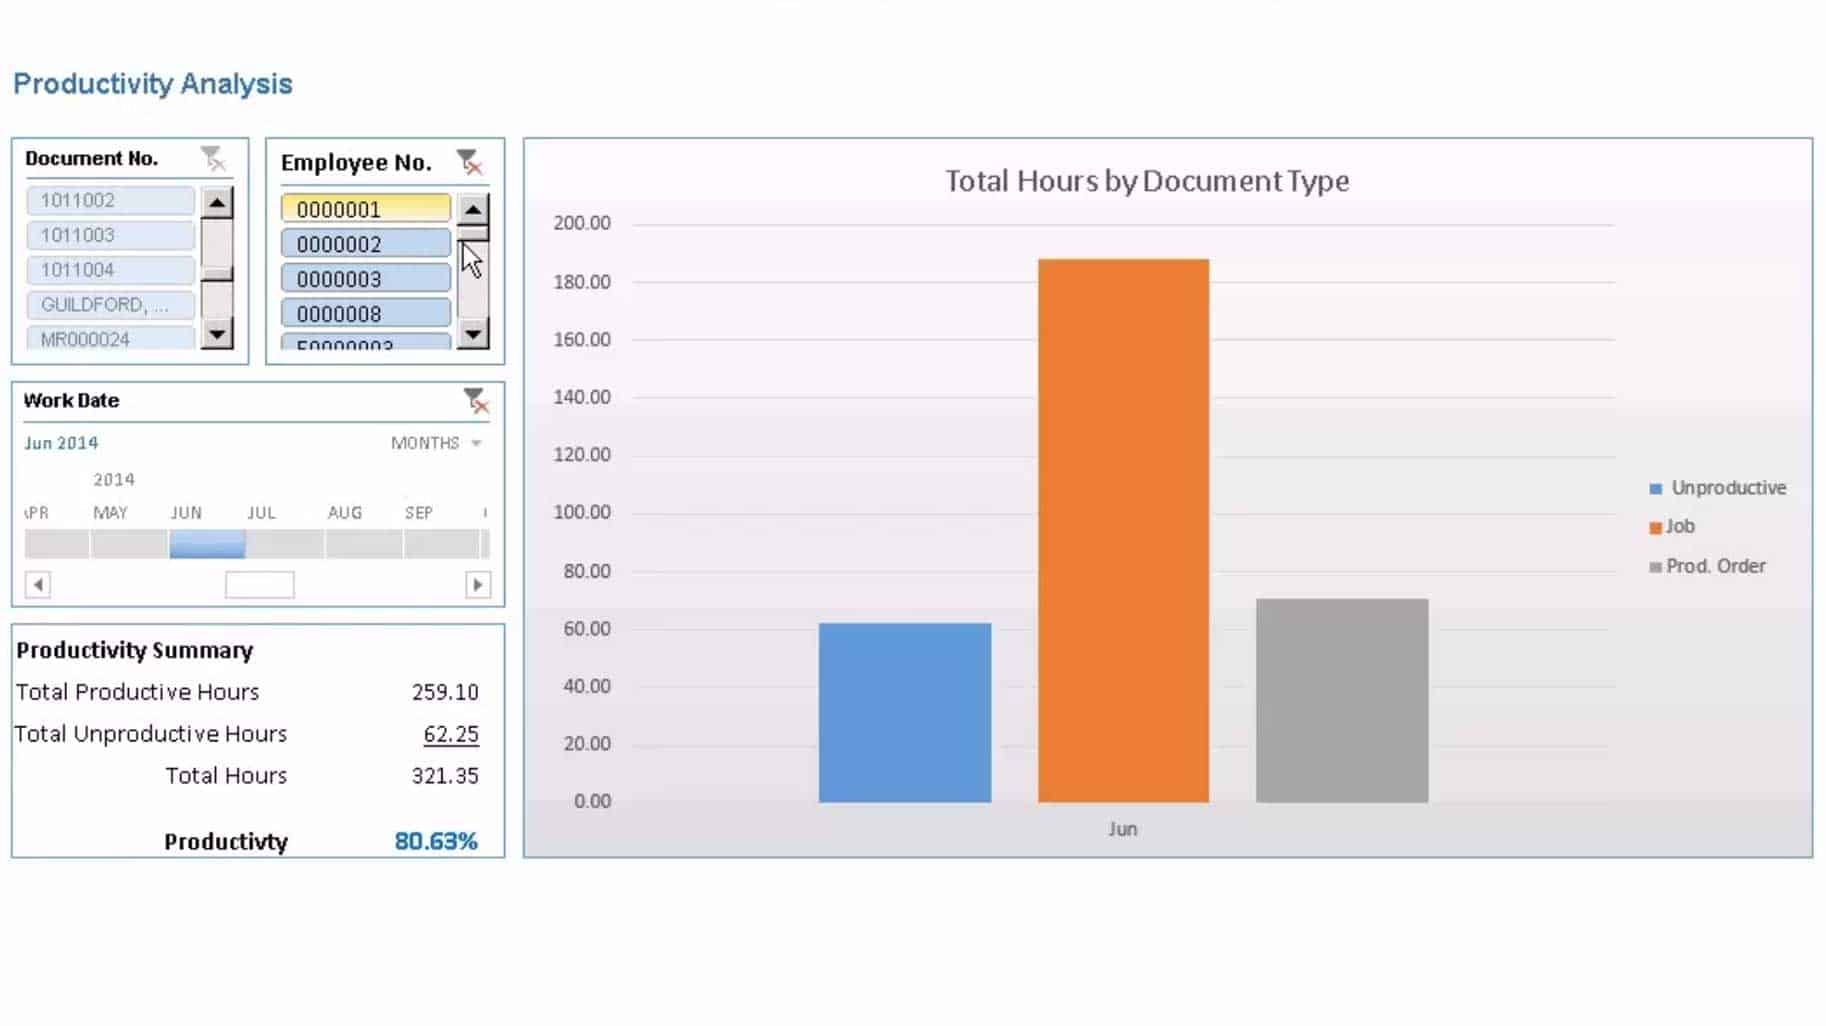This screenshot has height=1026, width=1826.
Task: Select document 1011003 in slicer
Action: [x=110, y=235]
